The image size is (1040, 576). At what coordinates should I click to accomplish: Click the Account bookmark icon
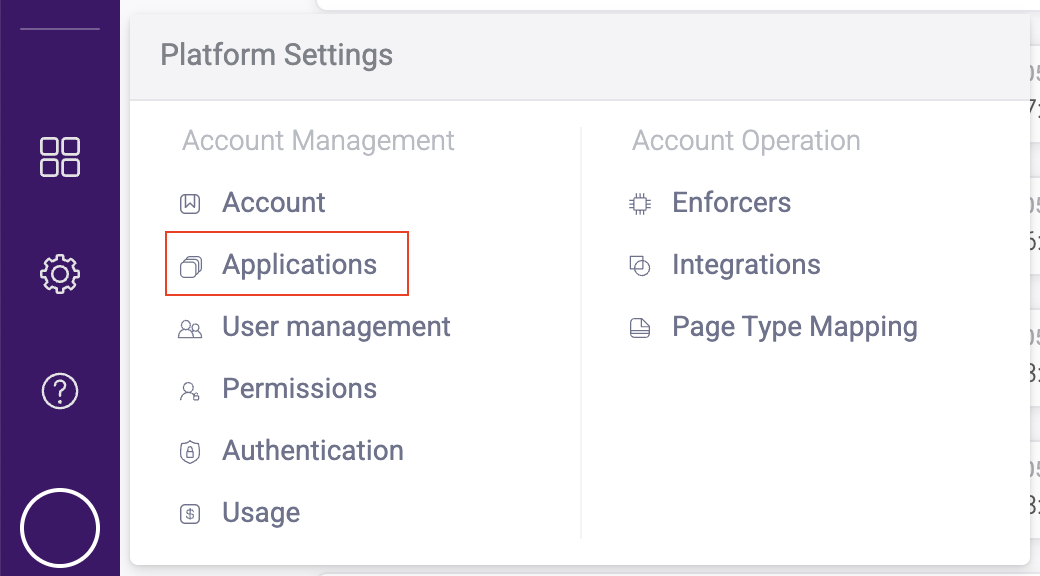coord(190,204)
